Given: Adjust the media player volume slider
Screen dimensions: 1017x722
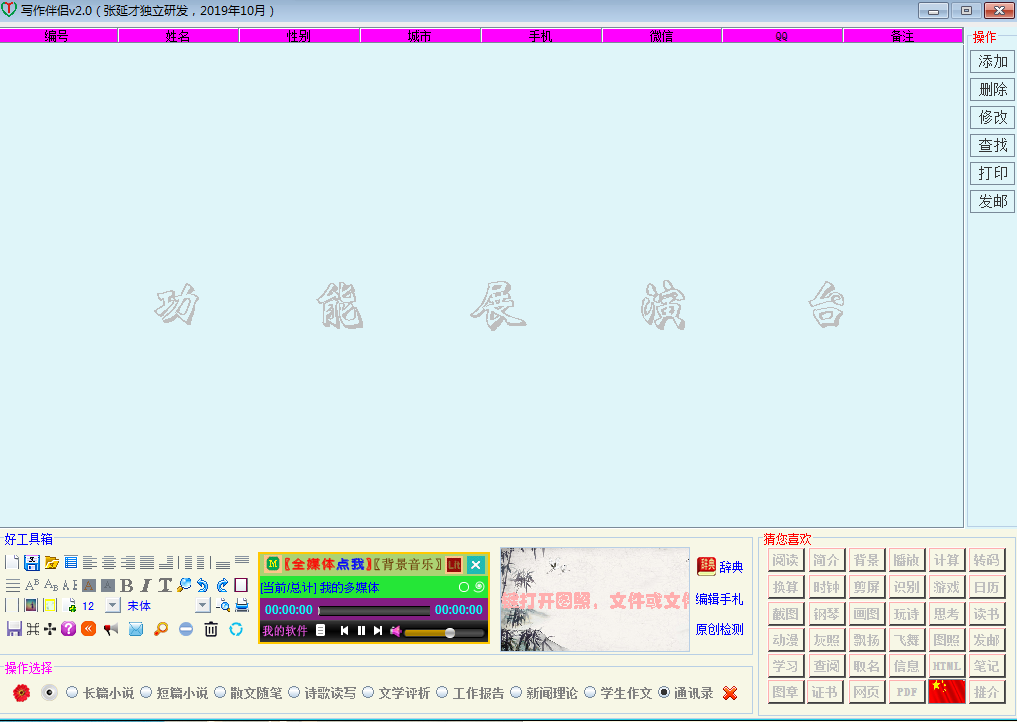Looking at the screenshot, I should pyautogui.click(x=449, y=632).
